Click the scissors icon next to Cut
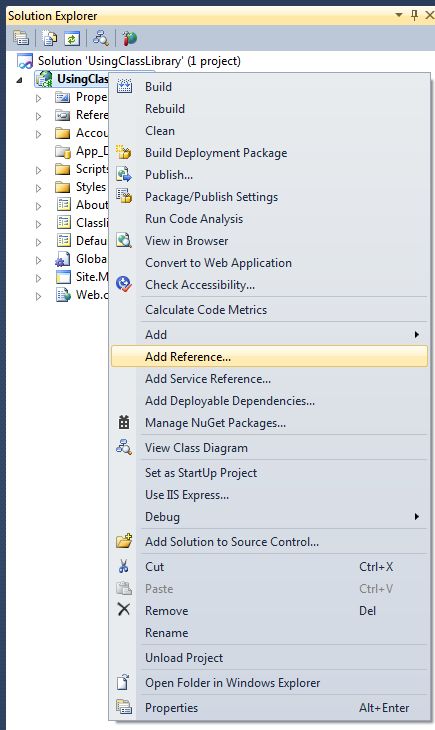Viewport: 435px width, 730px height. (124, 567)
